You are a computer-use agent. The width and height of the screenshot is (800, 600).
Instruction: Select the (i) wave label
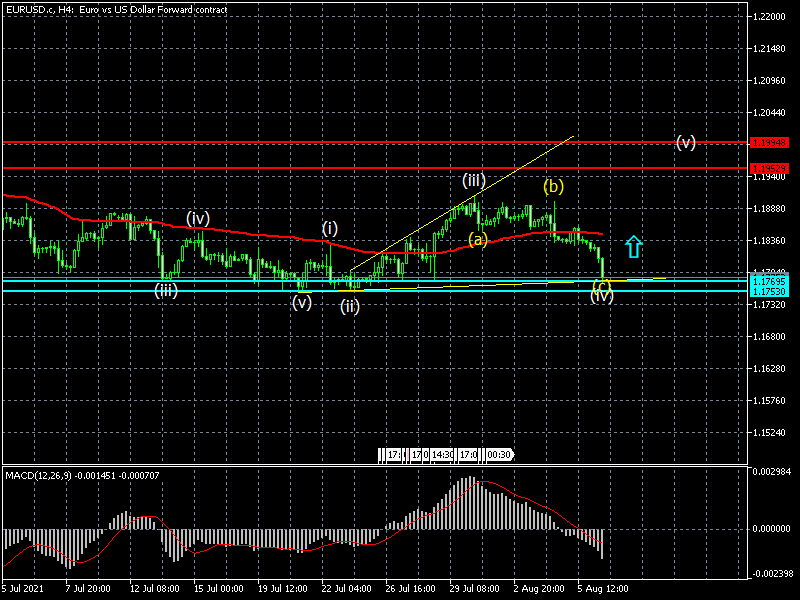pos(329,228)
